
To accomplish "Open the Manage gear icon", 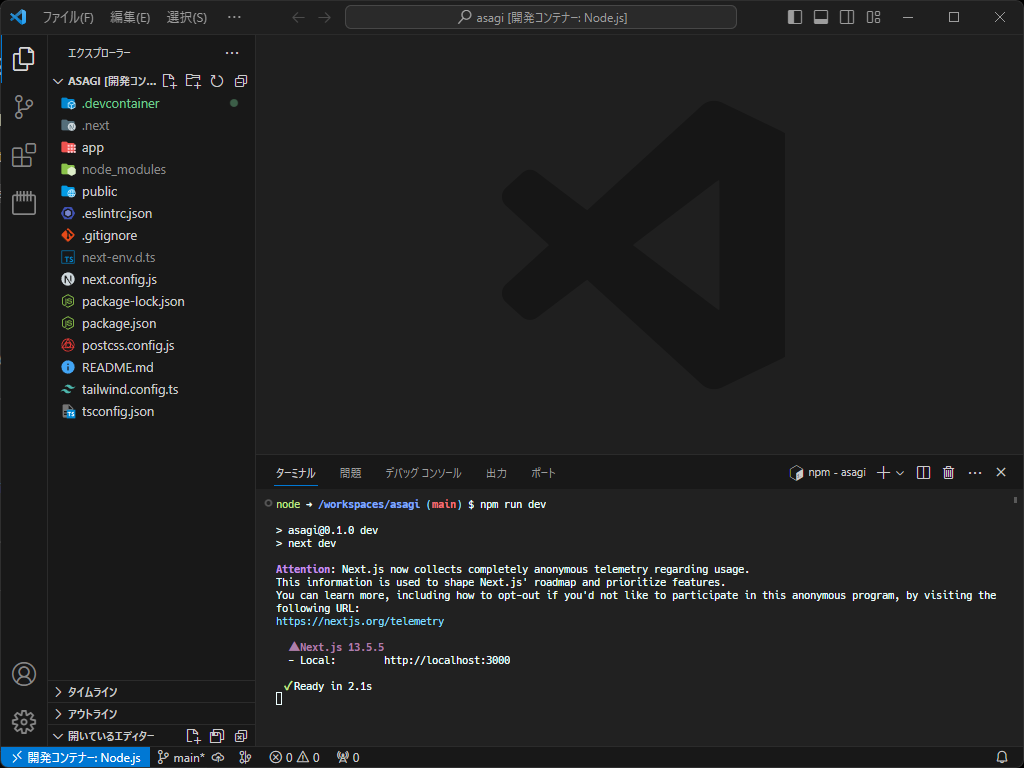I will pyautogui.click(x=24, y=722).
